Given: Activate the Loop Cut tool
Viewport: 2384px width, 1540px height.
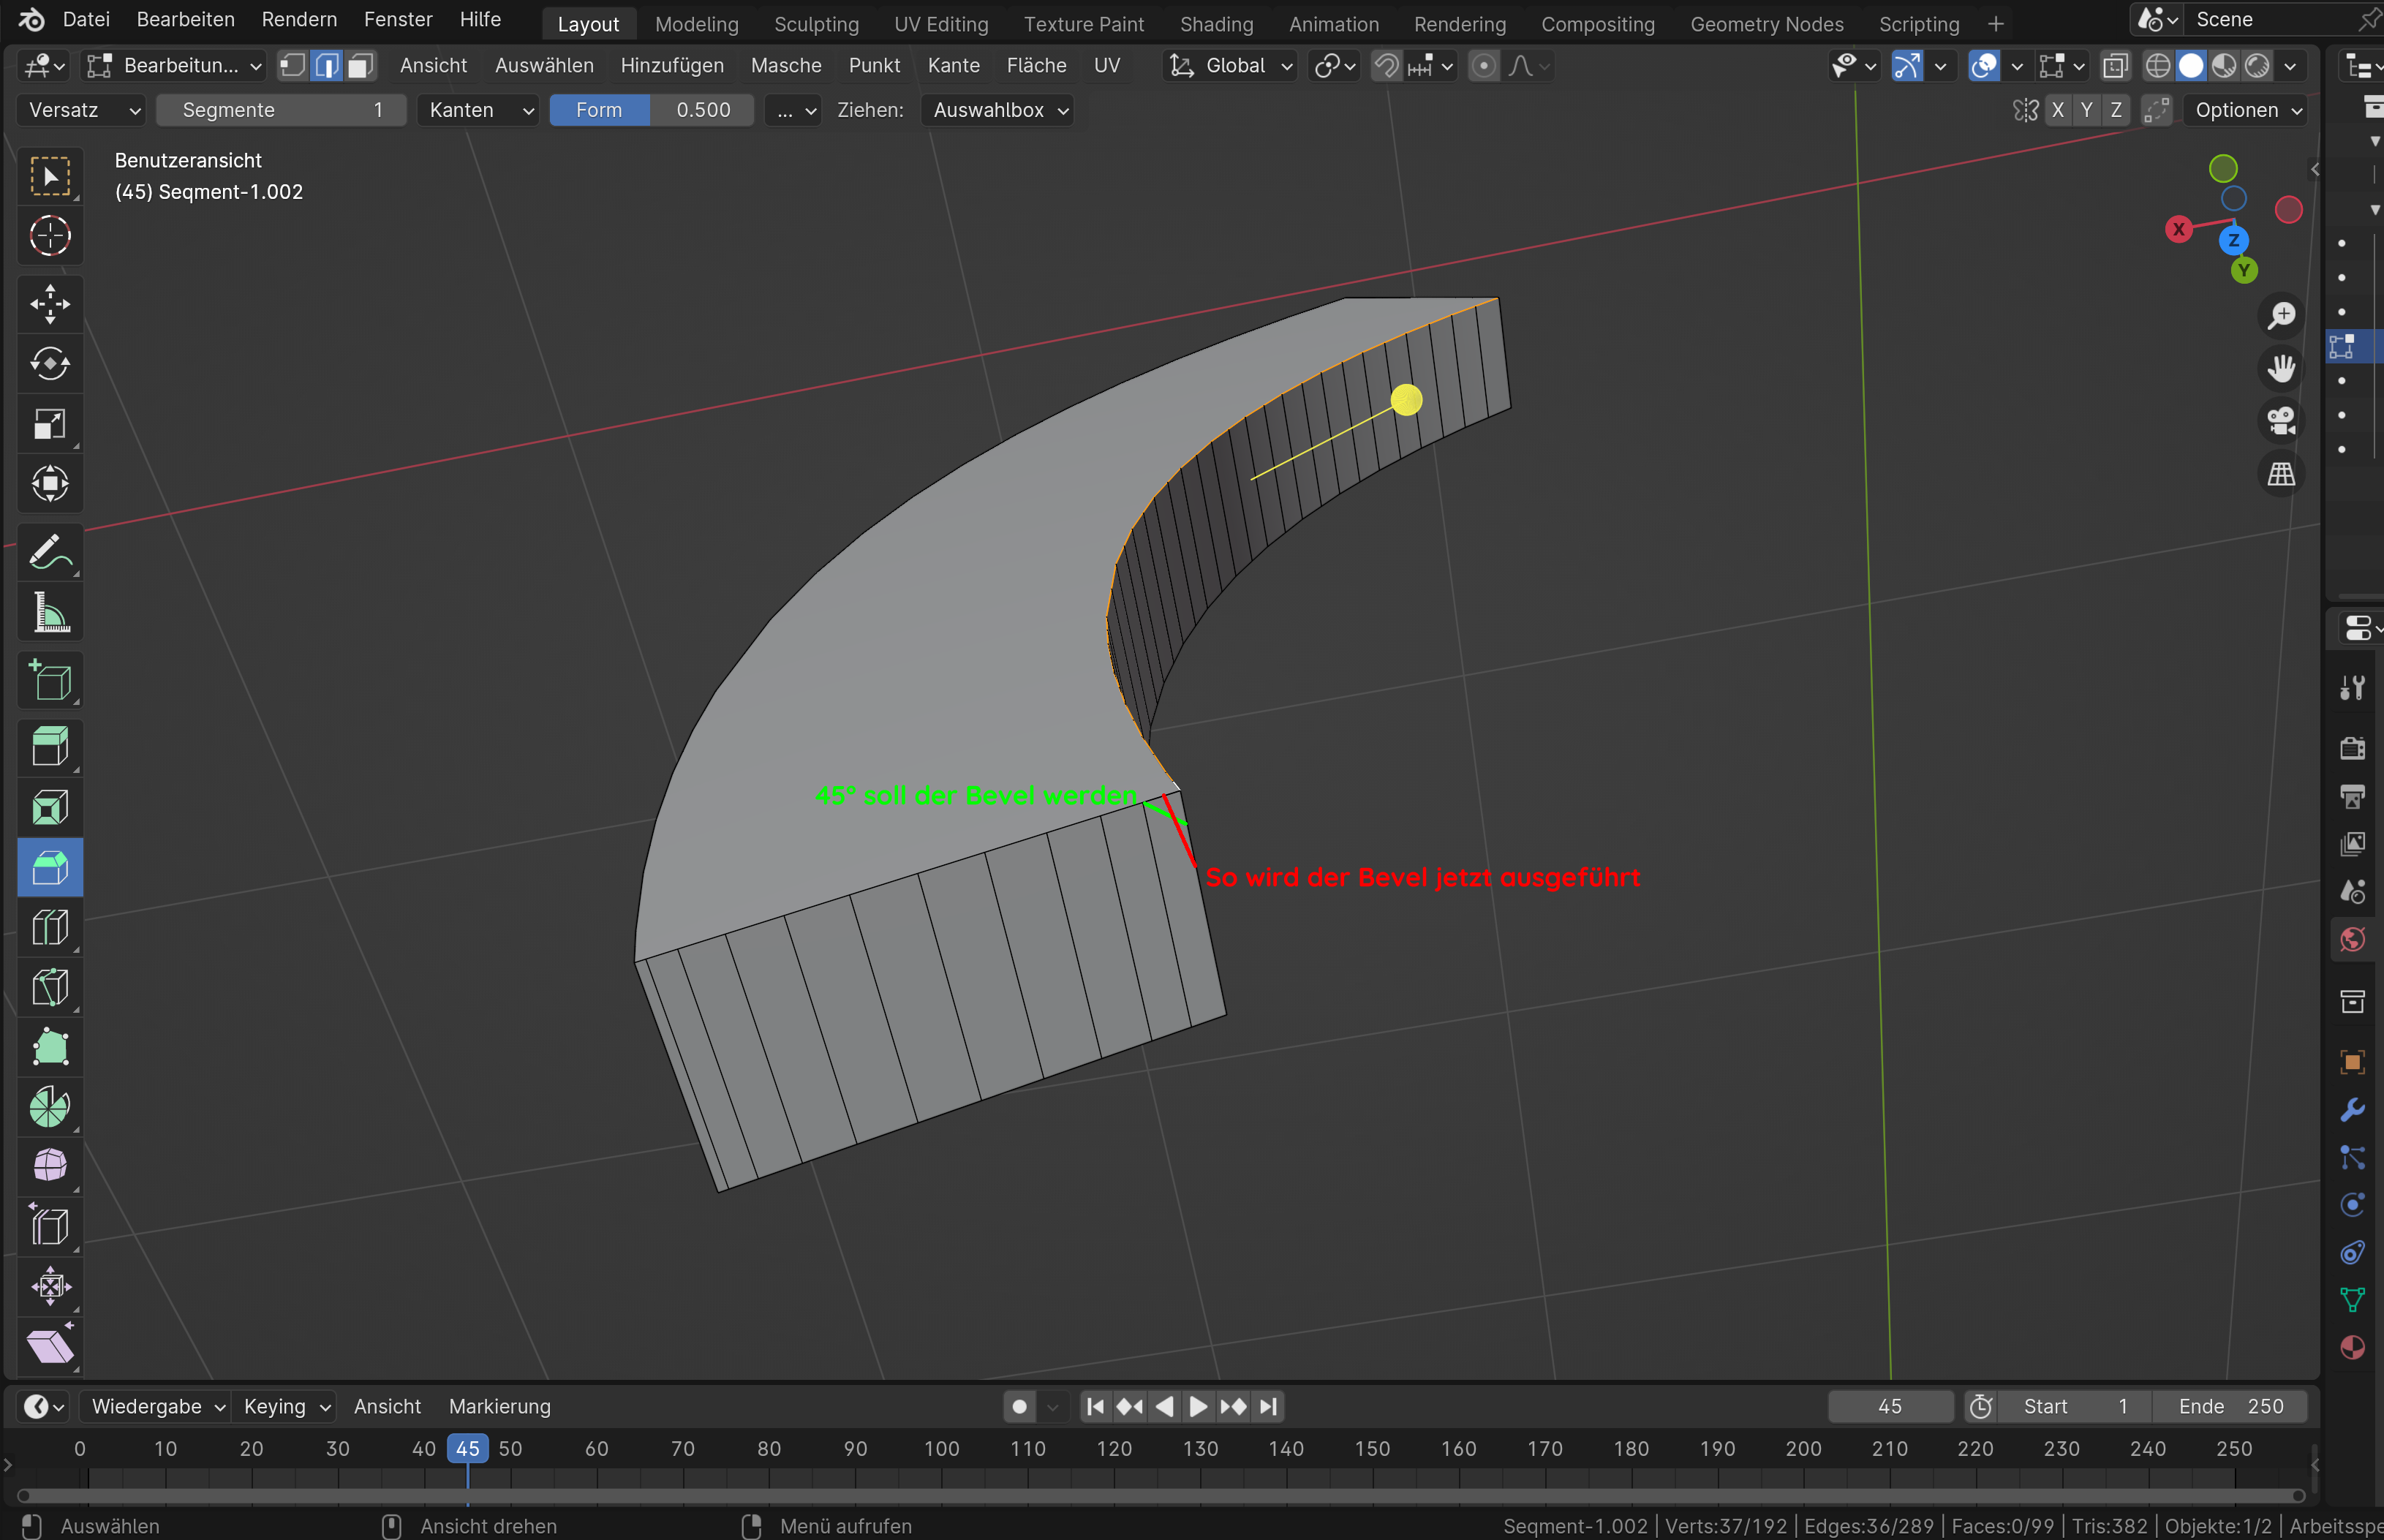Looking at the screenshot, I should tap(50, 927).
